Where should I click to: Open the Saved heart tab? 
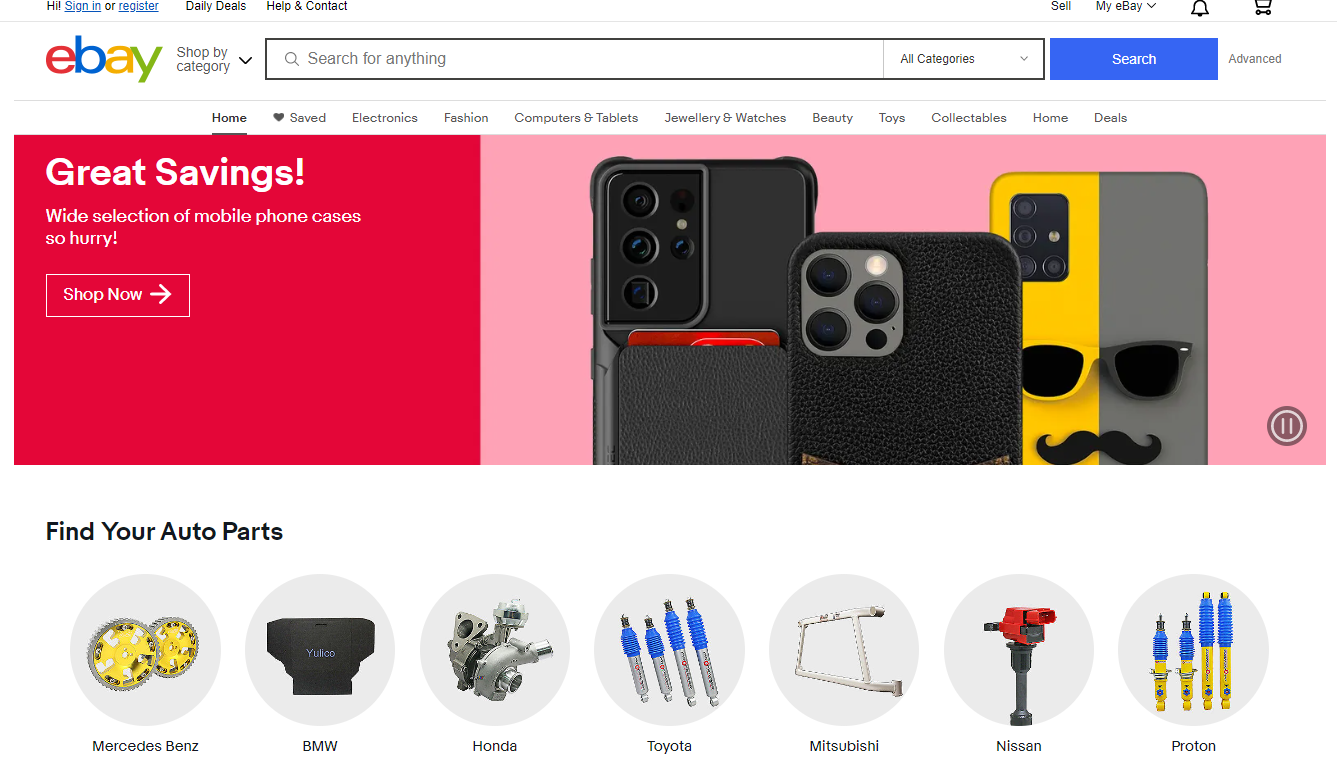click(x=299, y=118)
